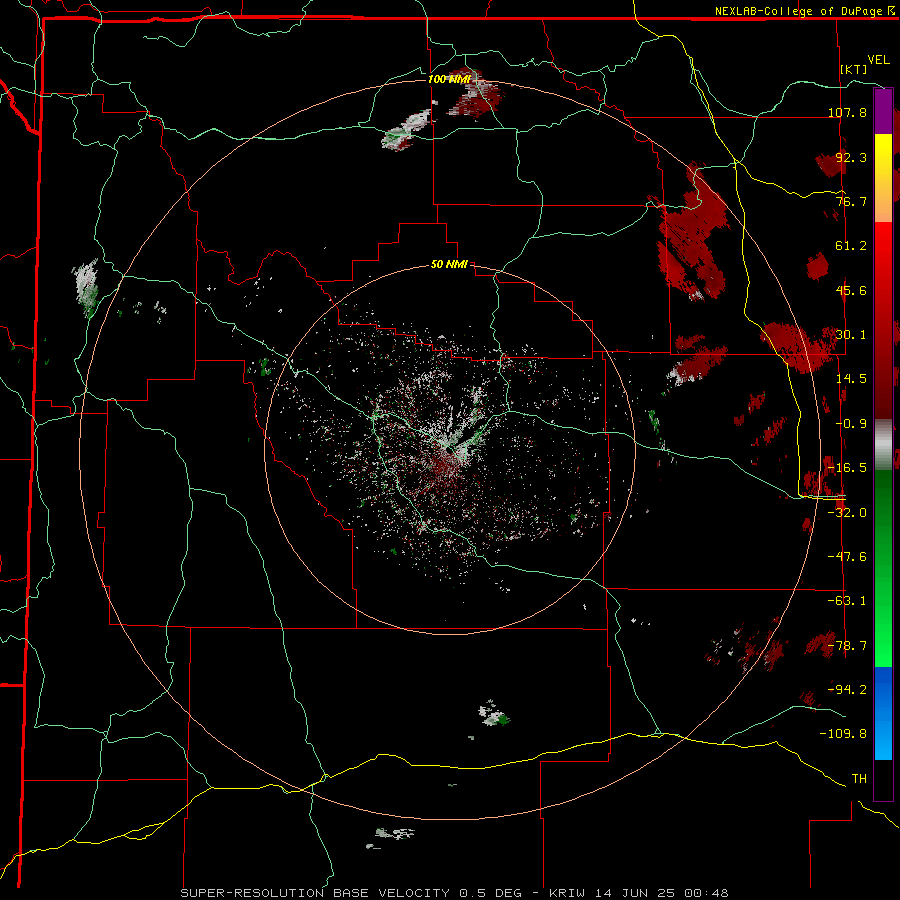The height and width of the screenshot is (900, 900).
Task: Click the VEL legend title
Action: [x=878, y=60]
